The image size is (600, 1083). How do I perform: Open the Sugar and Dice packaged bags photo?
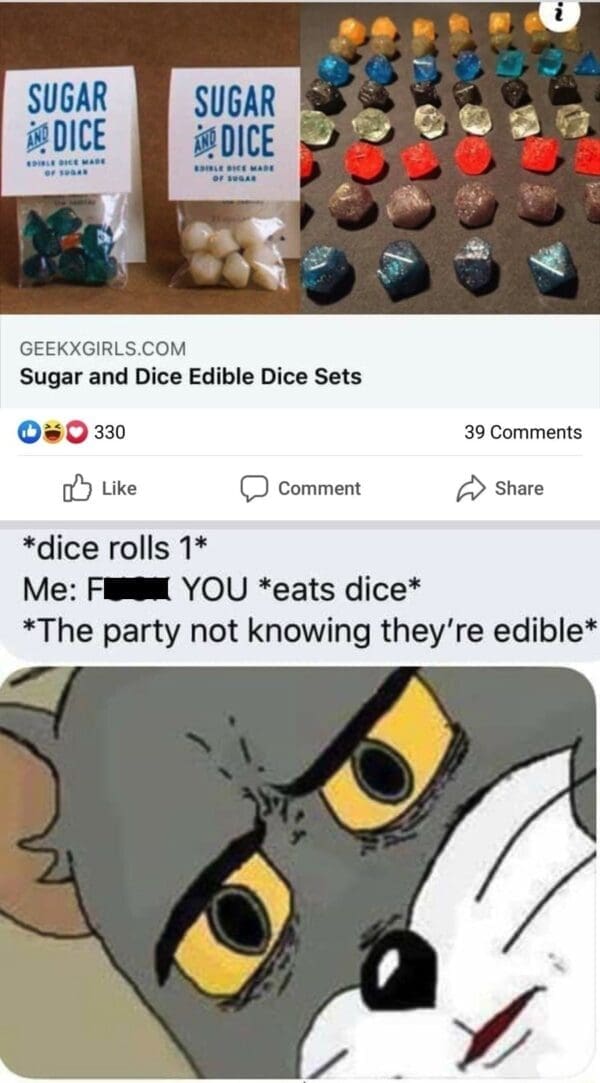(x=150, y=159)
